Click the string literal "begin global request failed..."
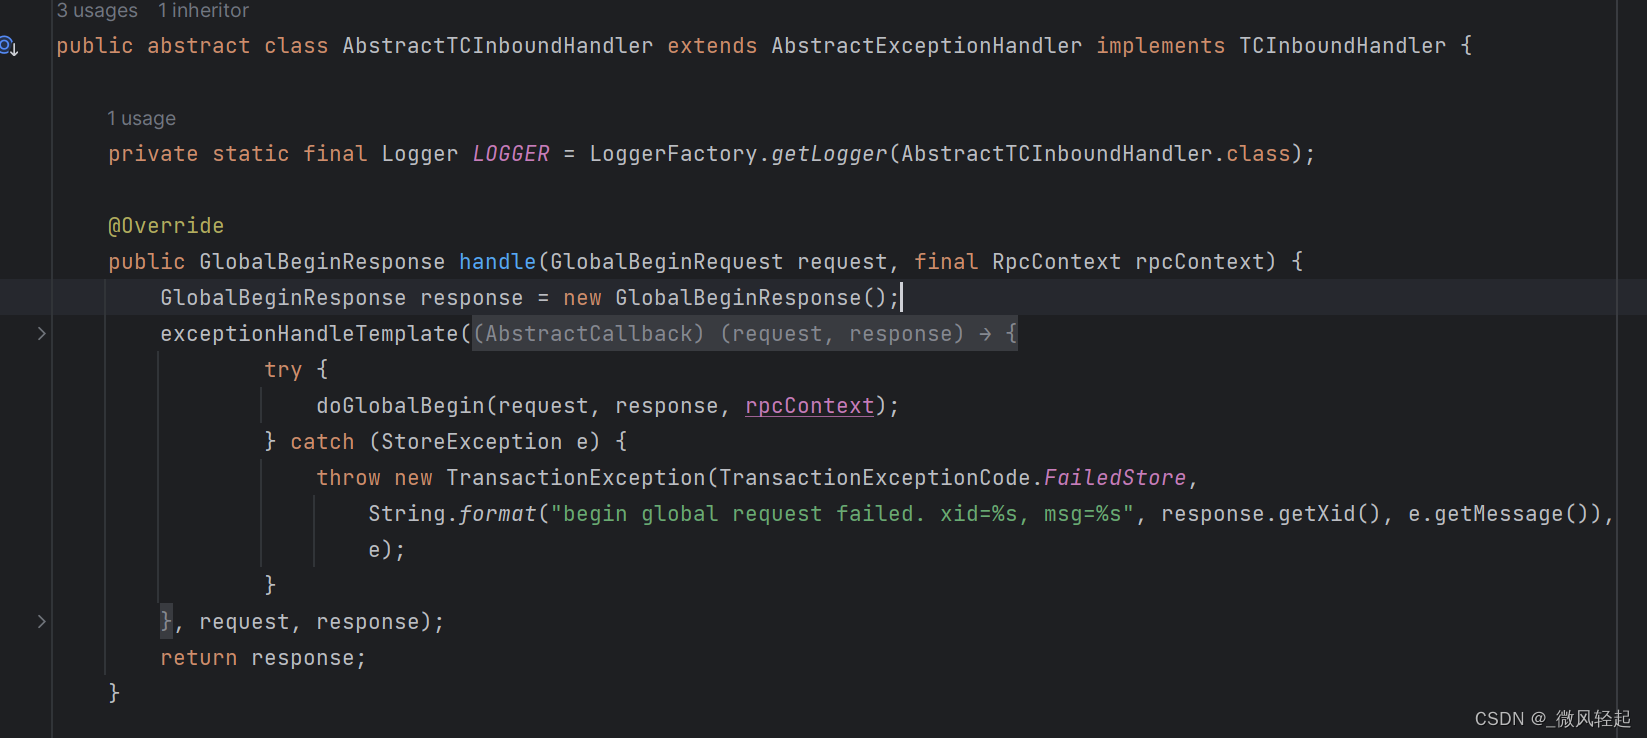The width and height of the screenshot is (1647, 738). 842,514
